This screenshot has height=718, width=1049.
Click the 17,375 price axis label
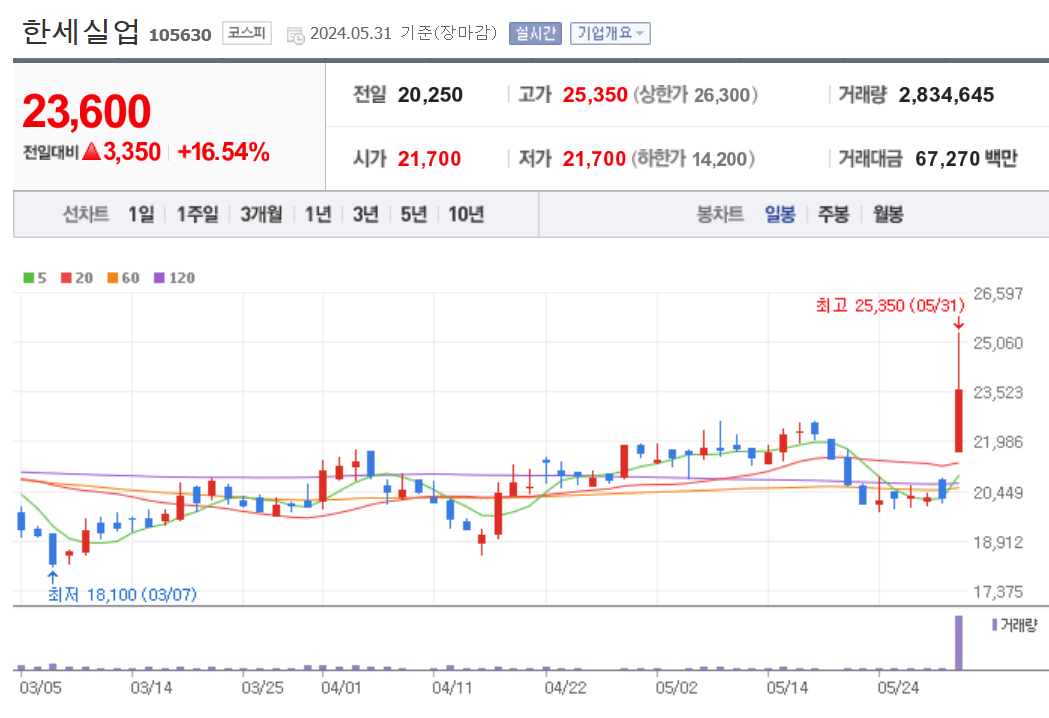click(x=998, y=592)
